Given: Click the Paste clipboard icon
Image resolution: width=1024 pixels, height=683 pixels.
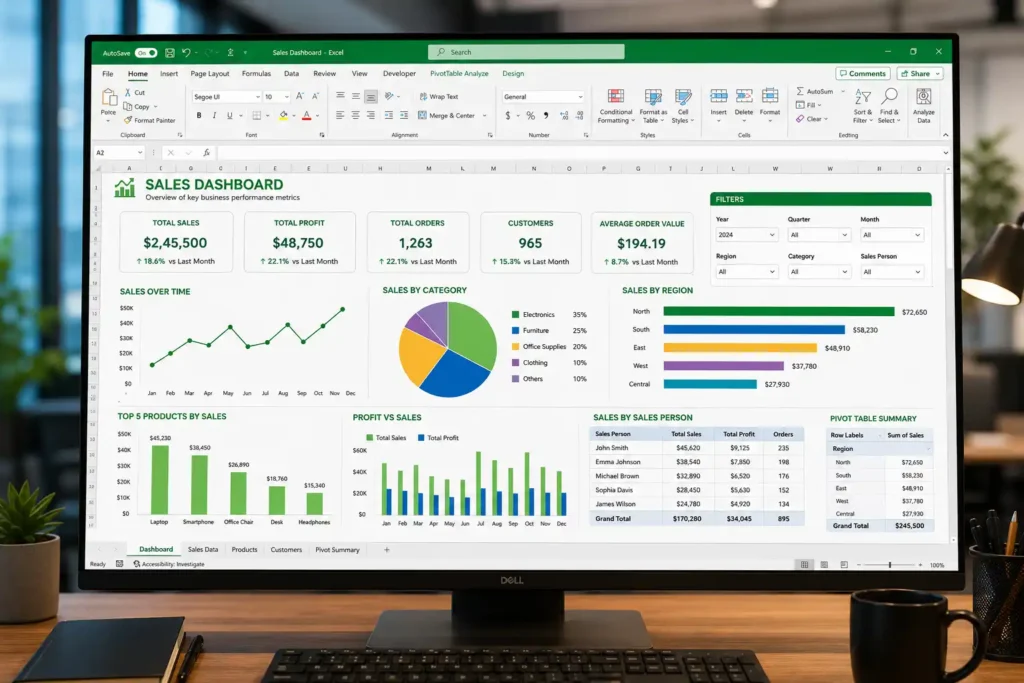Looking at the screenshot, I should (x=109, y=98).
